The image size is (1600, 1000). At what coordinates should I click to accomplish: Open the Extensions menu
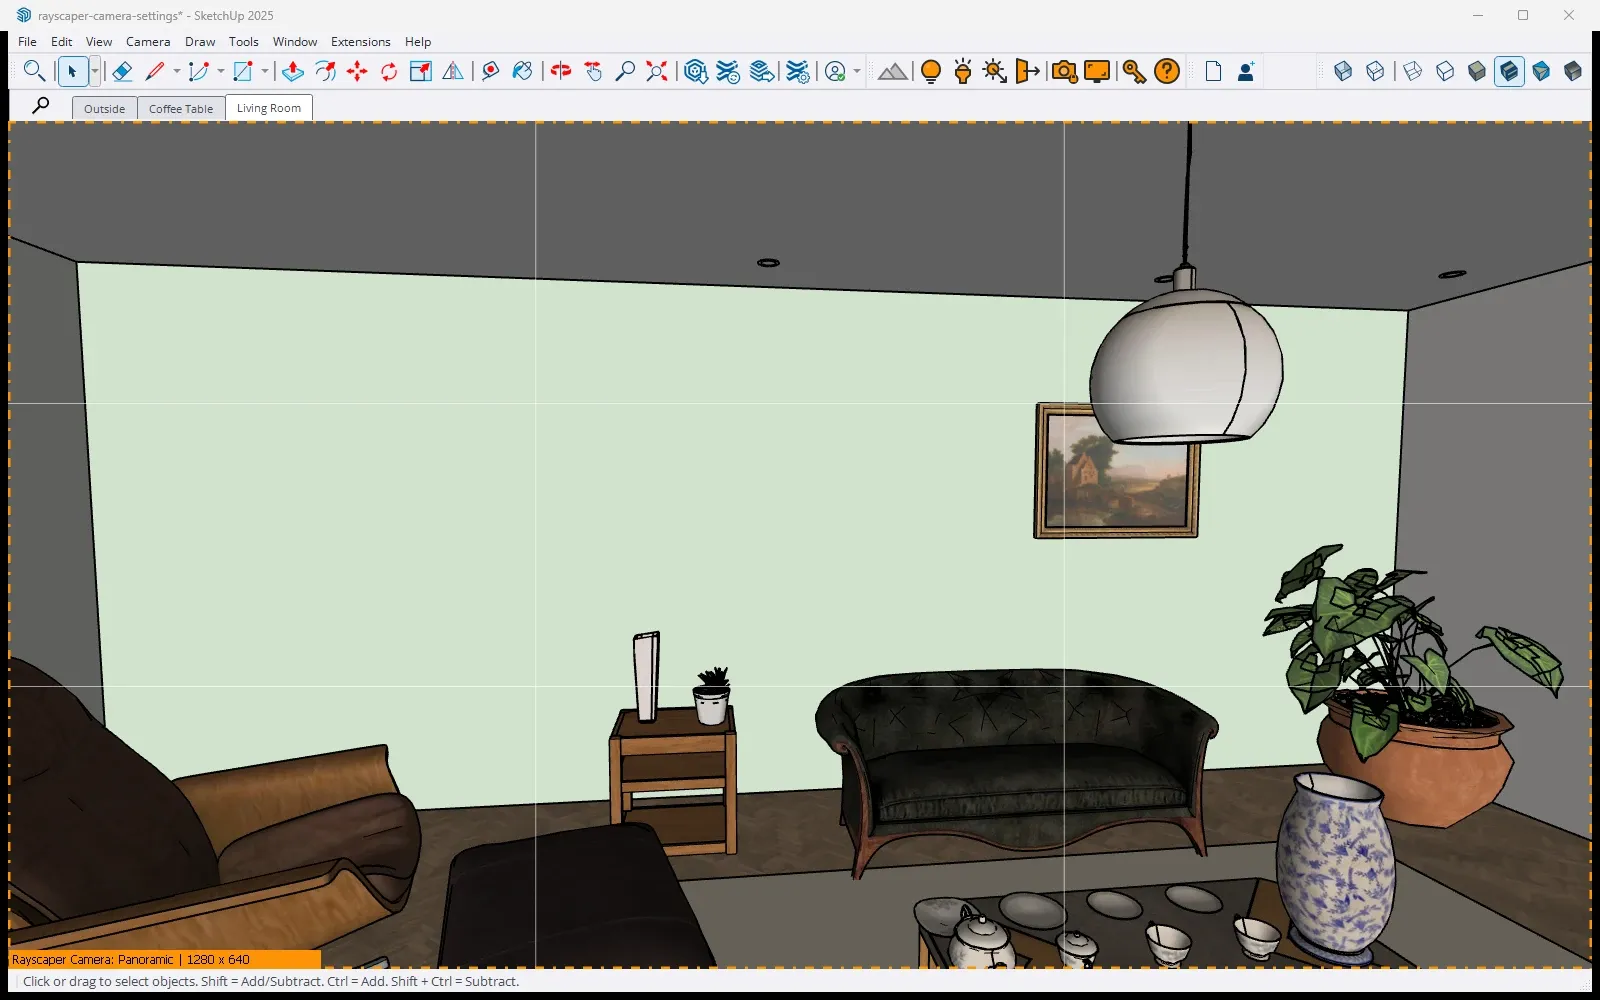point(361,42)
